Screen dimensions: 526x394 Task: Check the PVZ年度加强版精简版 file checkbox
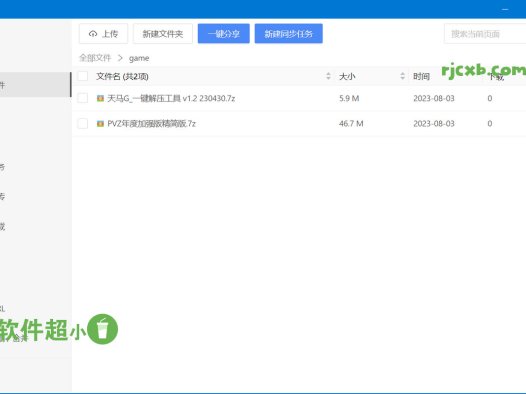pos(83,123)
